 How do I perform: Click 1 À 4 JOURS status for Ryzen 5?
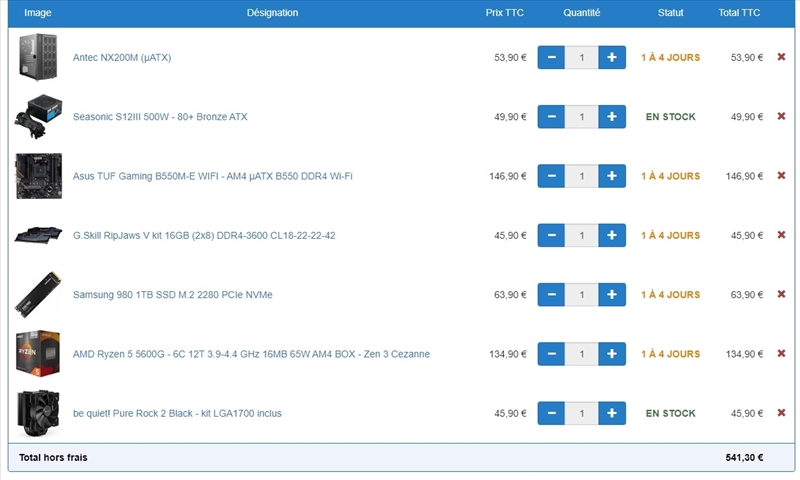(670, 354)
